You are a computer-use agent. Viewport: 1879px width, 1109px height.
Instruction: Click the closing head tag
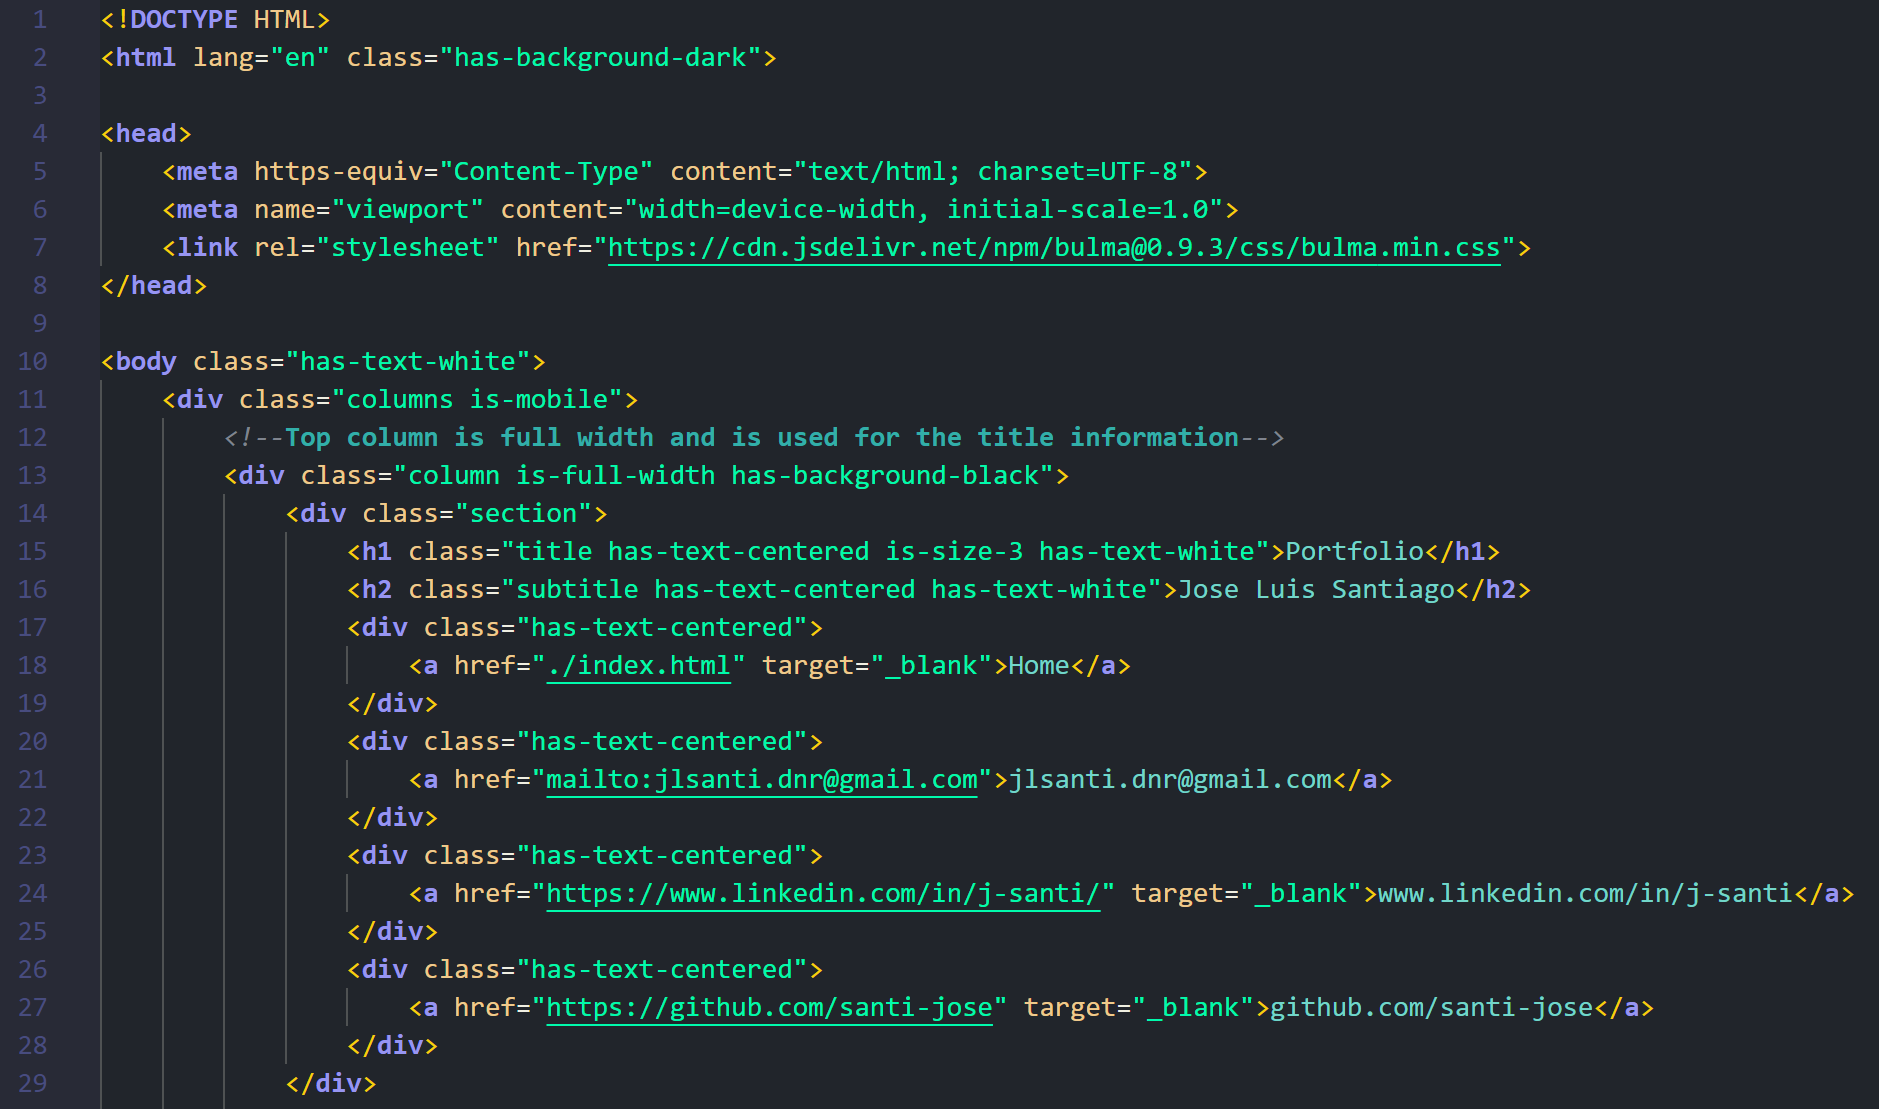[x=154, y=286]
